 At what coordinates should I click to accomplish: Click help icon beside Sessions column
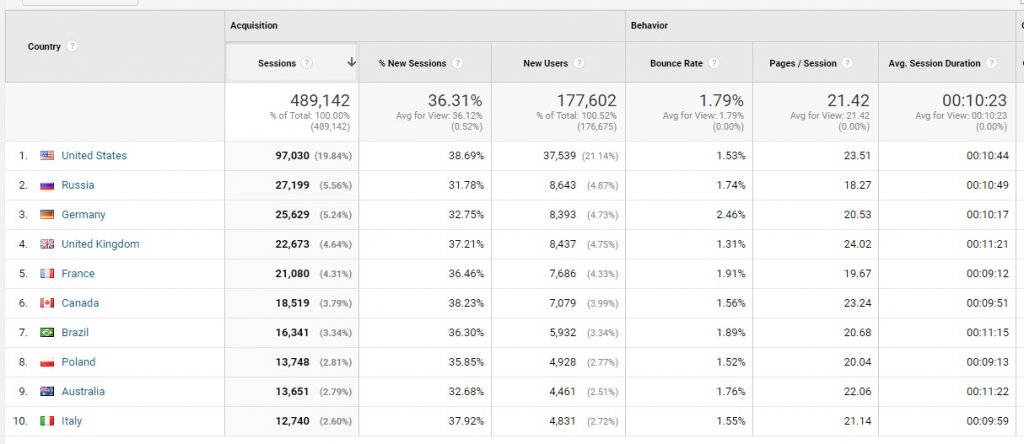(x=307, y=63)
